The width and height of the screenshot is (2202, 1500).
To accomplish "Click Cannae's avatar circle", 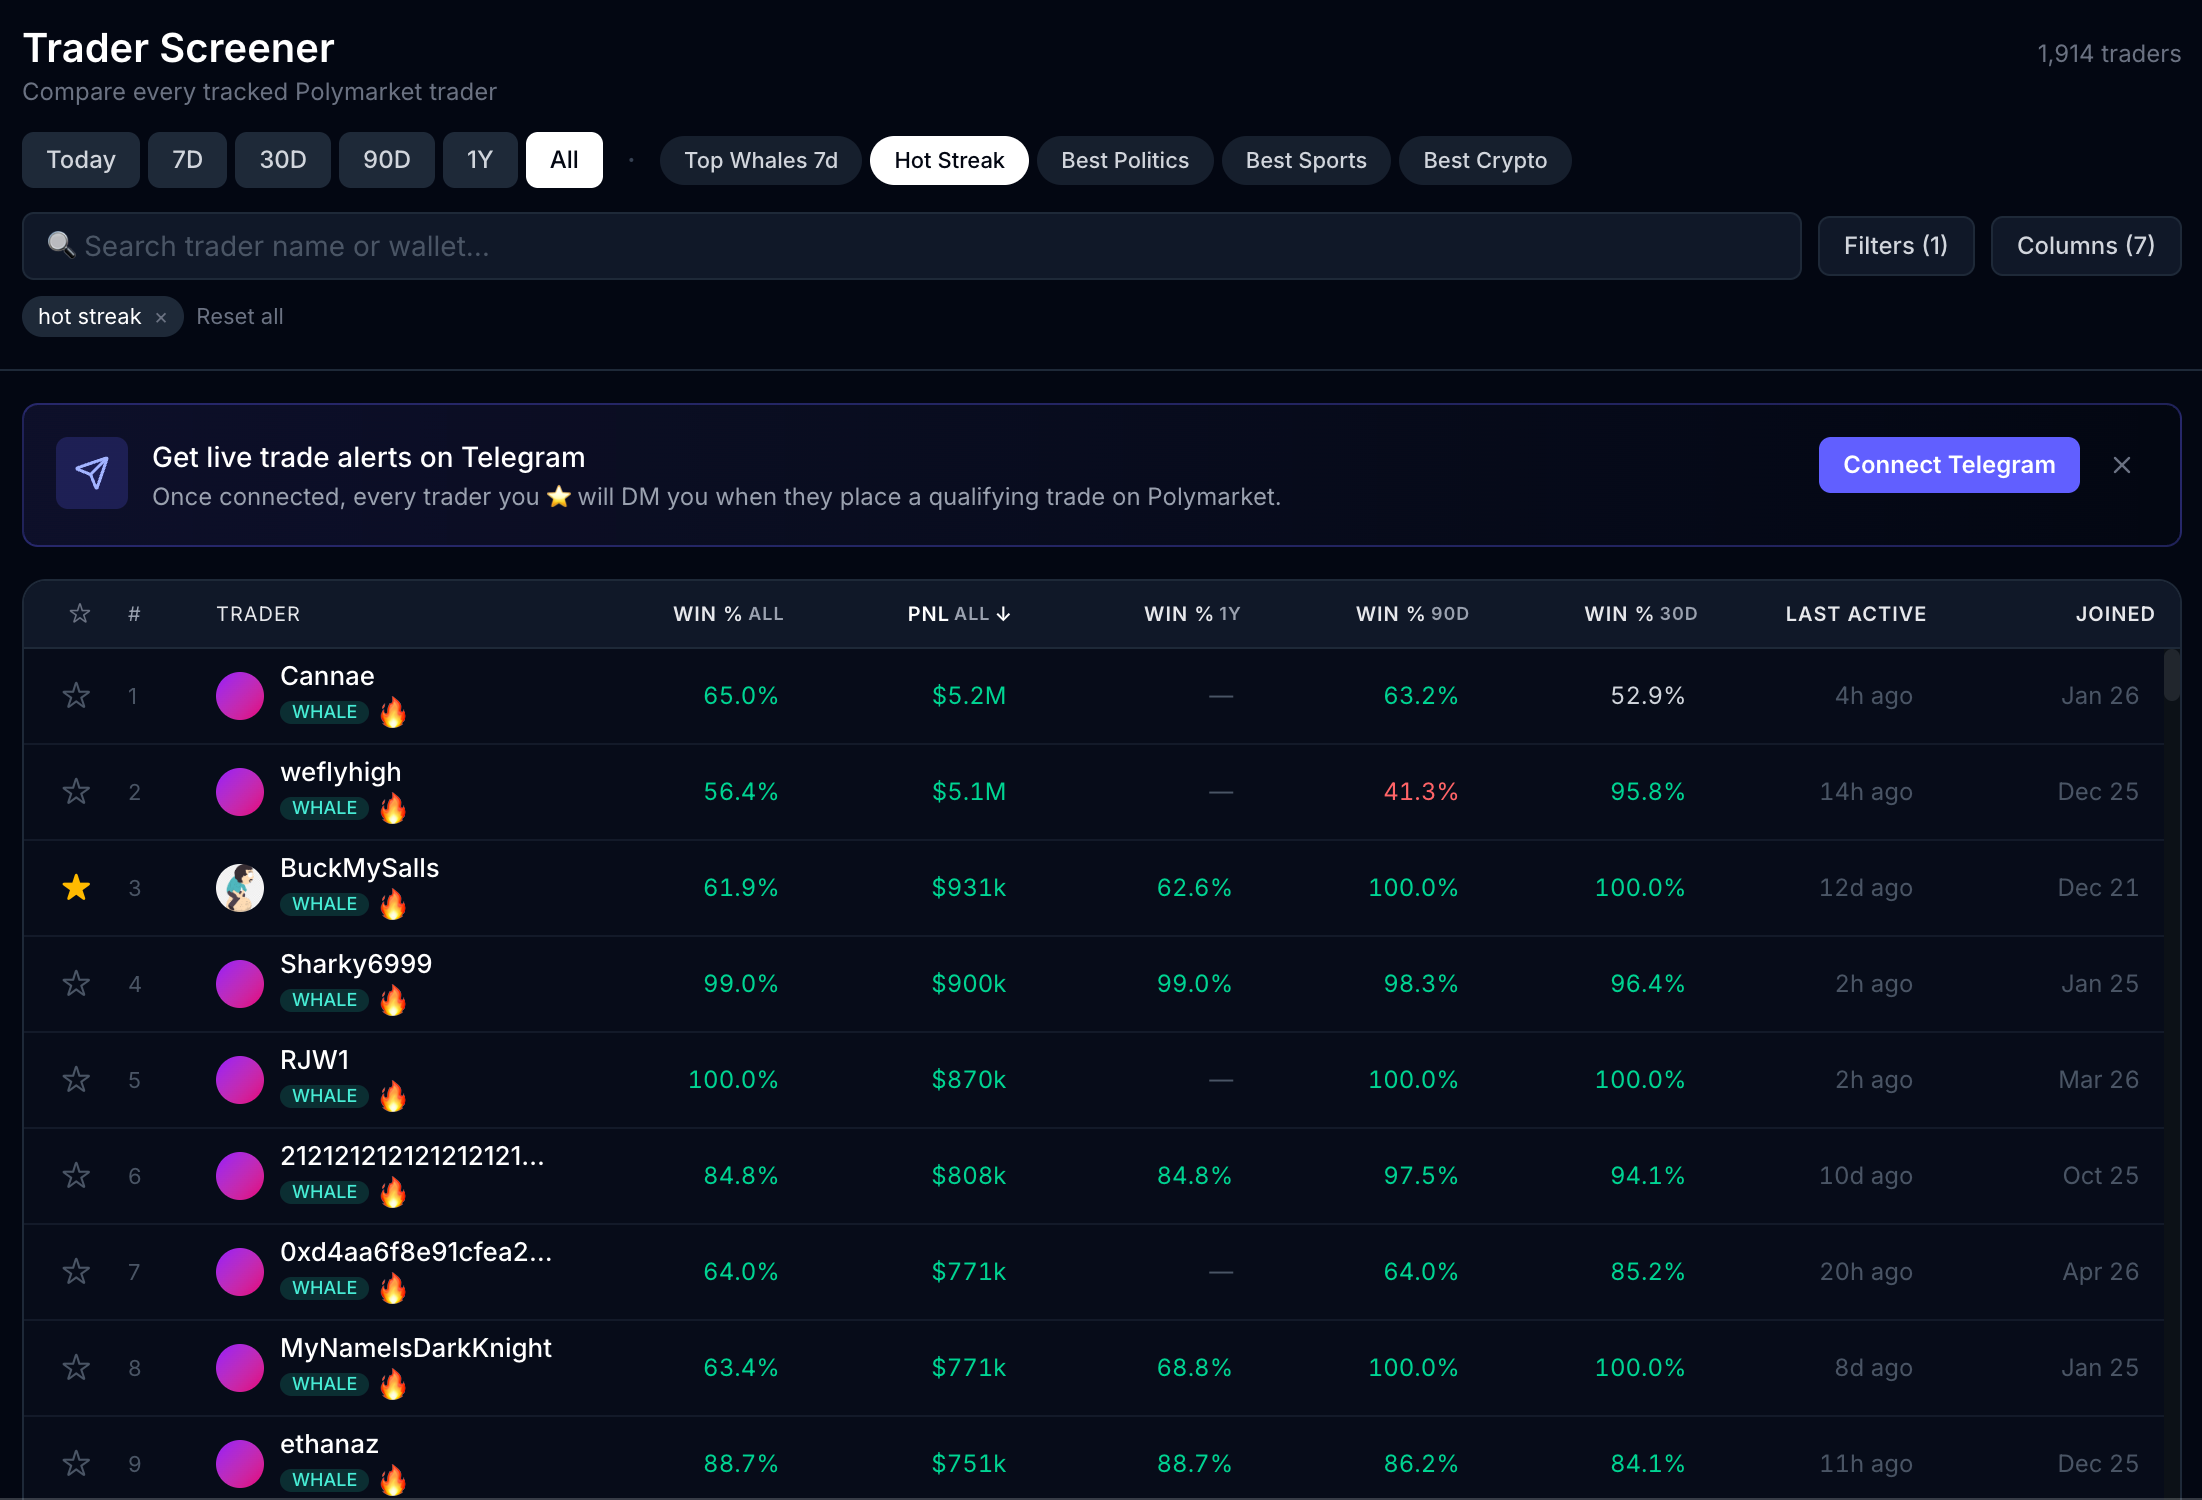I will coord(240,695).
